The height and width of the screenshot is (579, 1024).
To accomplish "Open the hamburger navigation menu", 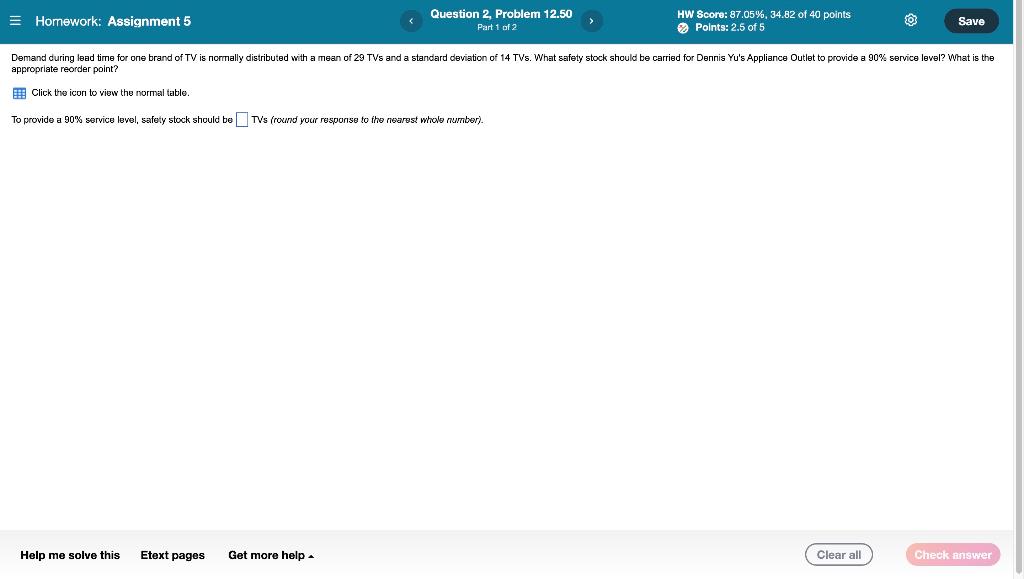I will tap(17, 20).
